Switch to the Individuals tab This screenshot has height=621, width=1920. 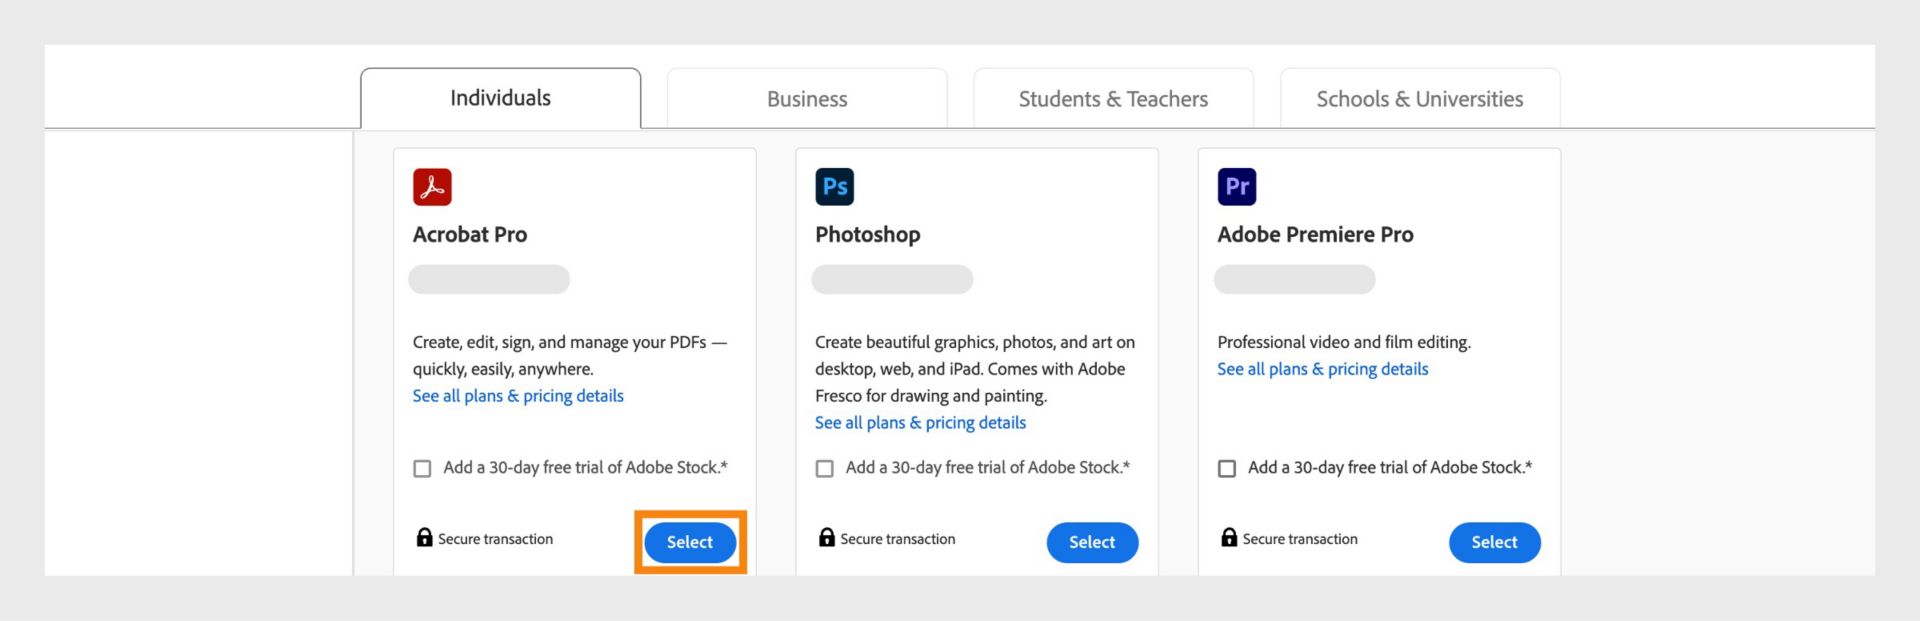tap(500, 98)
